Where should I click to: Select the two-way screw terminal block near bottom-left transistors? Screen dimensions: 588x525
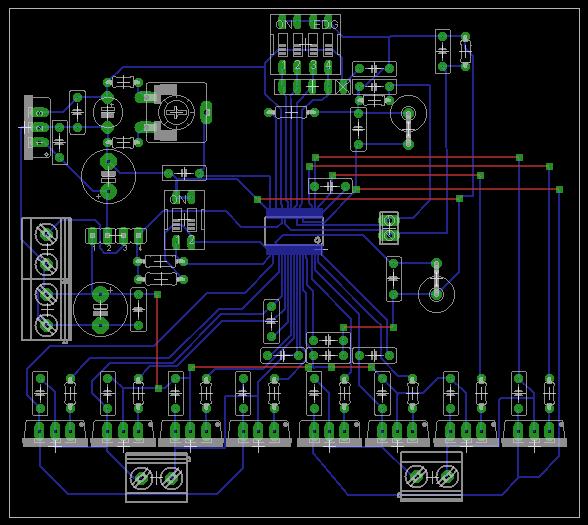click(x=156, y=477)
